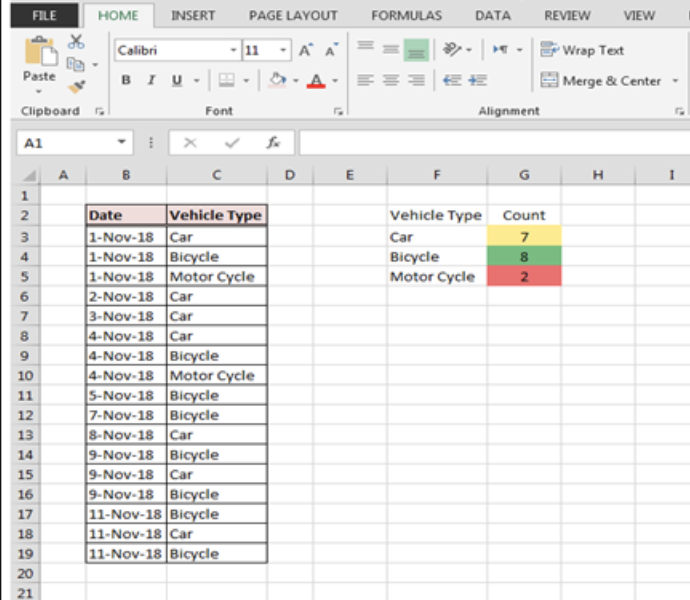Open the font size 11 dropdown
This screenshot has height=600, width=690.
(x=283, y=50)
